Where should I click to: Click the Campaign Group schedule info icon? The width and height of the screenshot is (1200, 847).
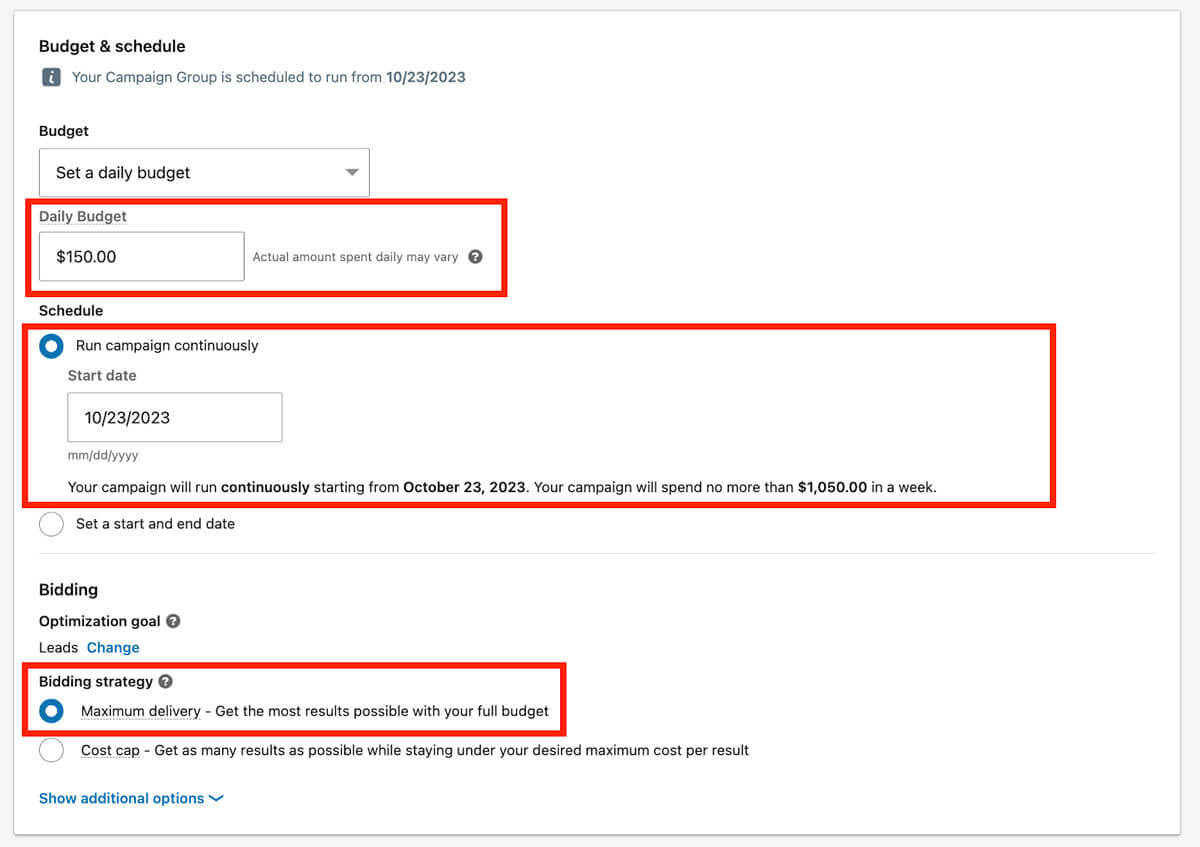[49, 76]
